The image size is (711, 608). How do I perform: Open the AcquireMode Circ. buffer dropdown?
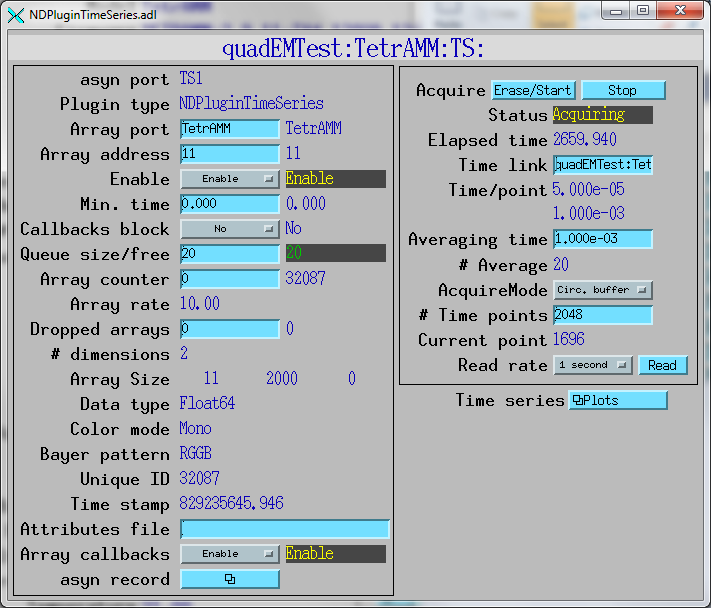(603, 290)
